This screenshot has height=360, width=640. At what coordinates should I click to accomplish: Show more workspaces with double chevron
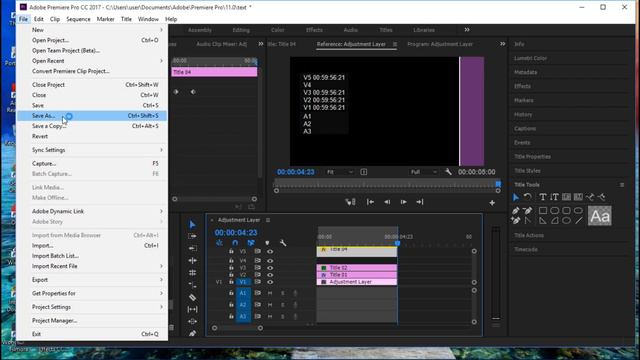click(x=467, y=30)
